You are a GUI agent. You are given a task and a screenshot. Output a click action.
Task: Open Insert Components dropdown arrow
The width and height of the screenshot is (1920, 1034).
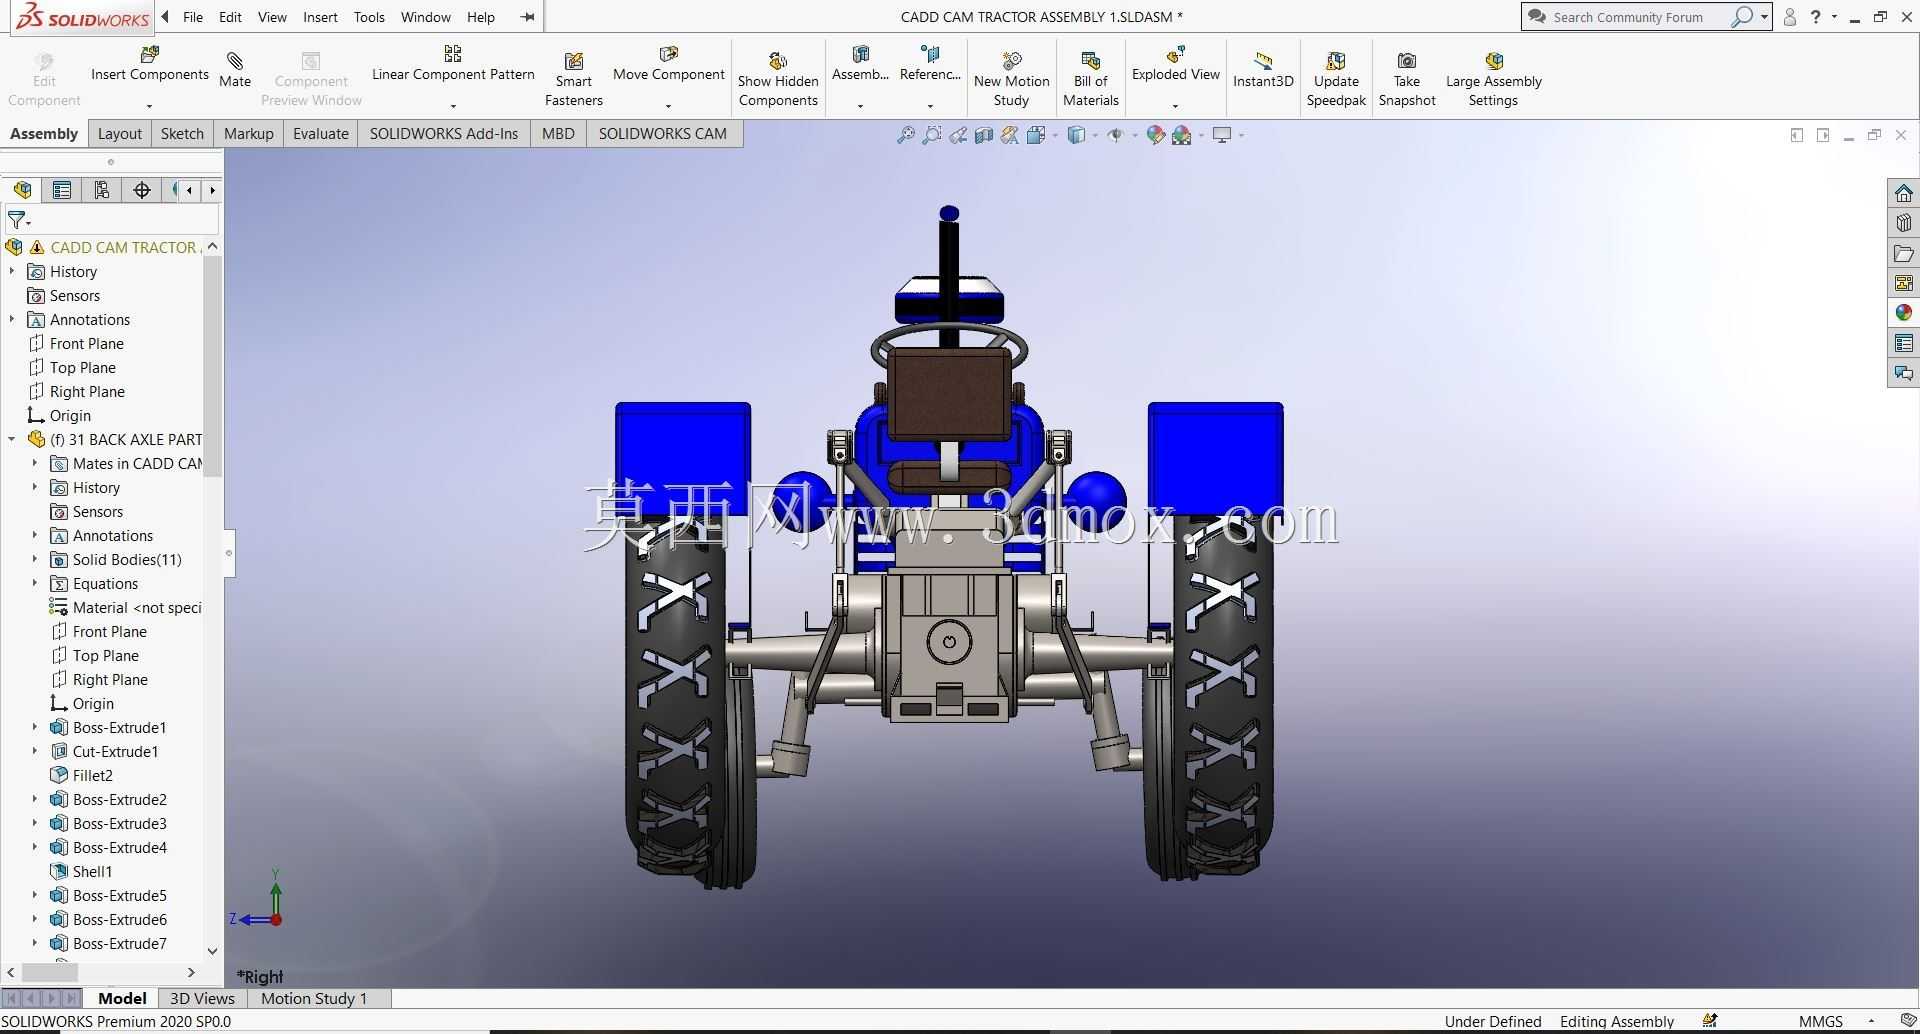pyautogui.click(x=149, y=105)
